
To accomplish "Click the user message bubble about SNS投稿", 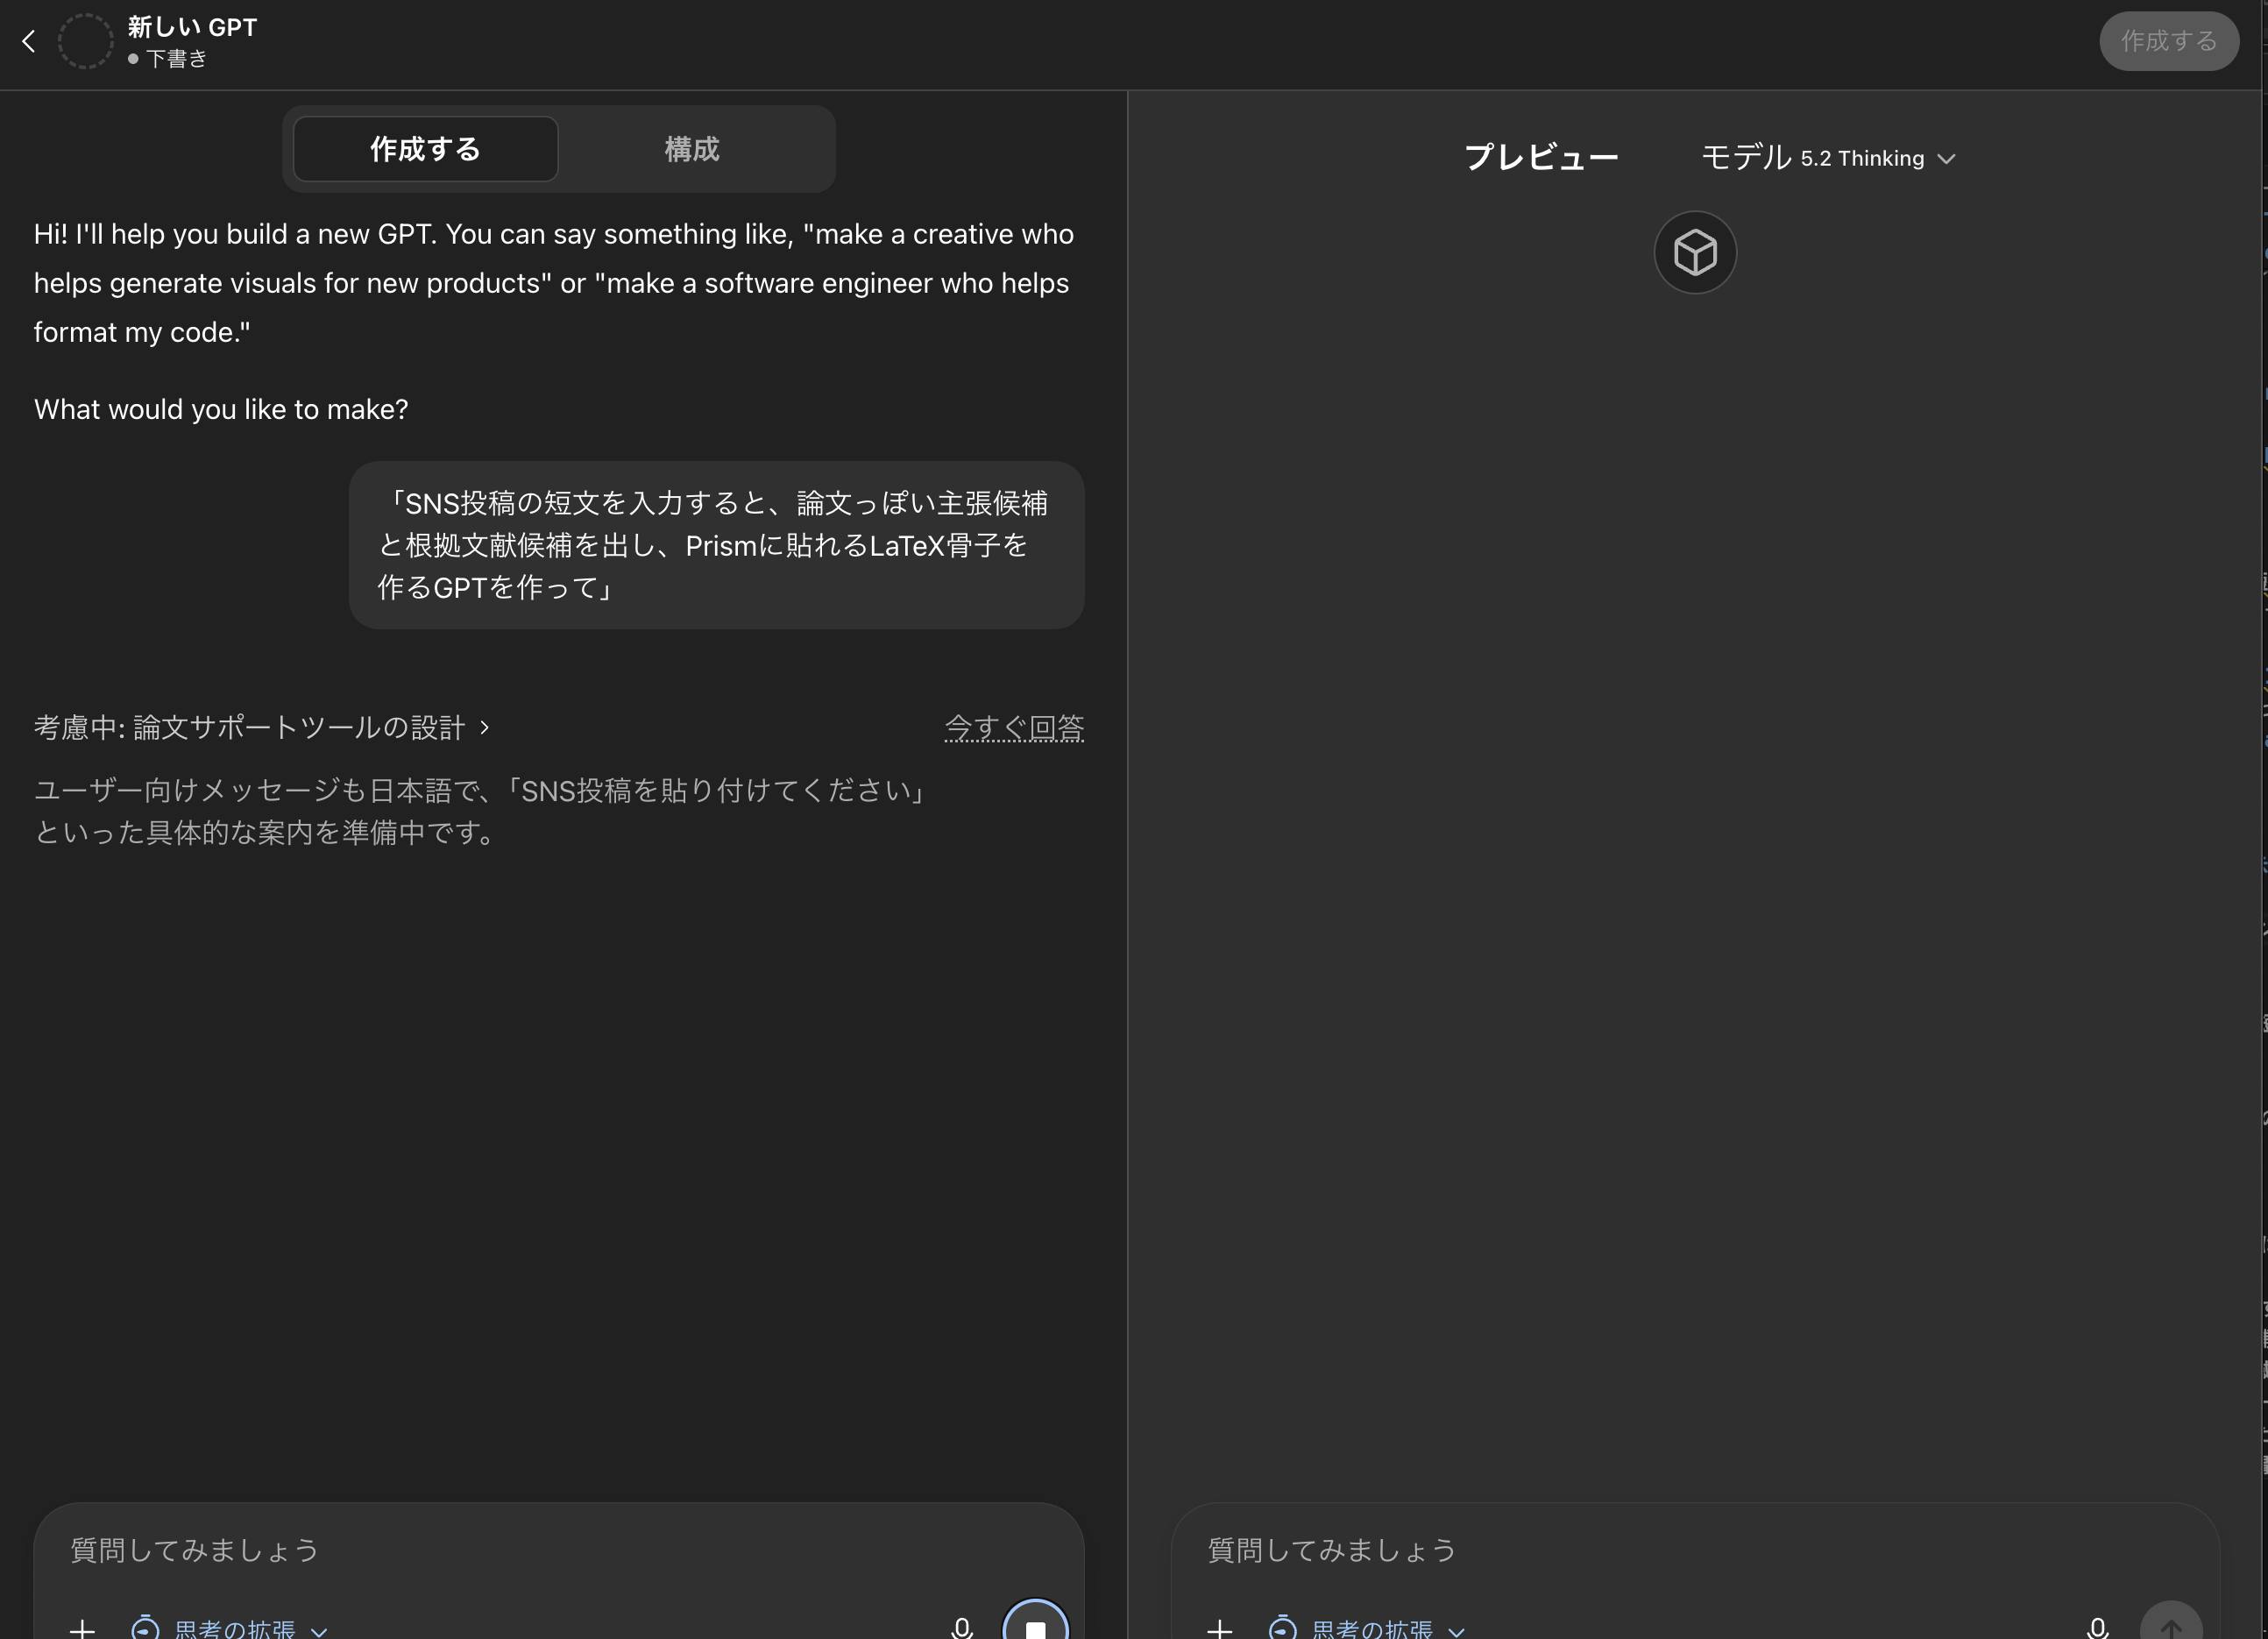I will click(x=716, y=545).
